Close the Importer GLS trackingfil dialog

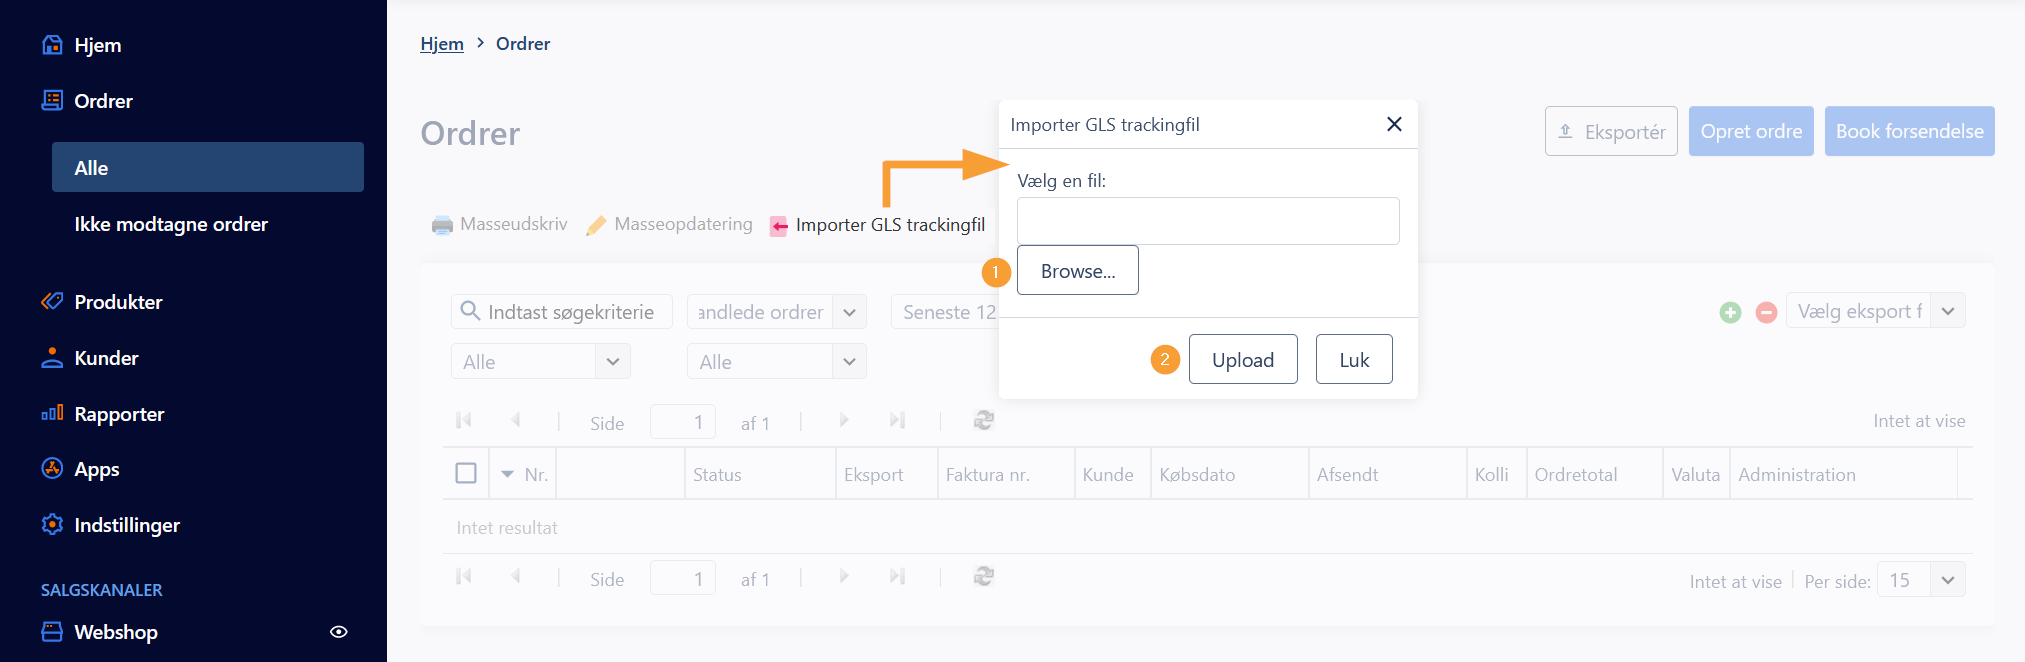1394,124
